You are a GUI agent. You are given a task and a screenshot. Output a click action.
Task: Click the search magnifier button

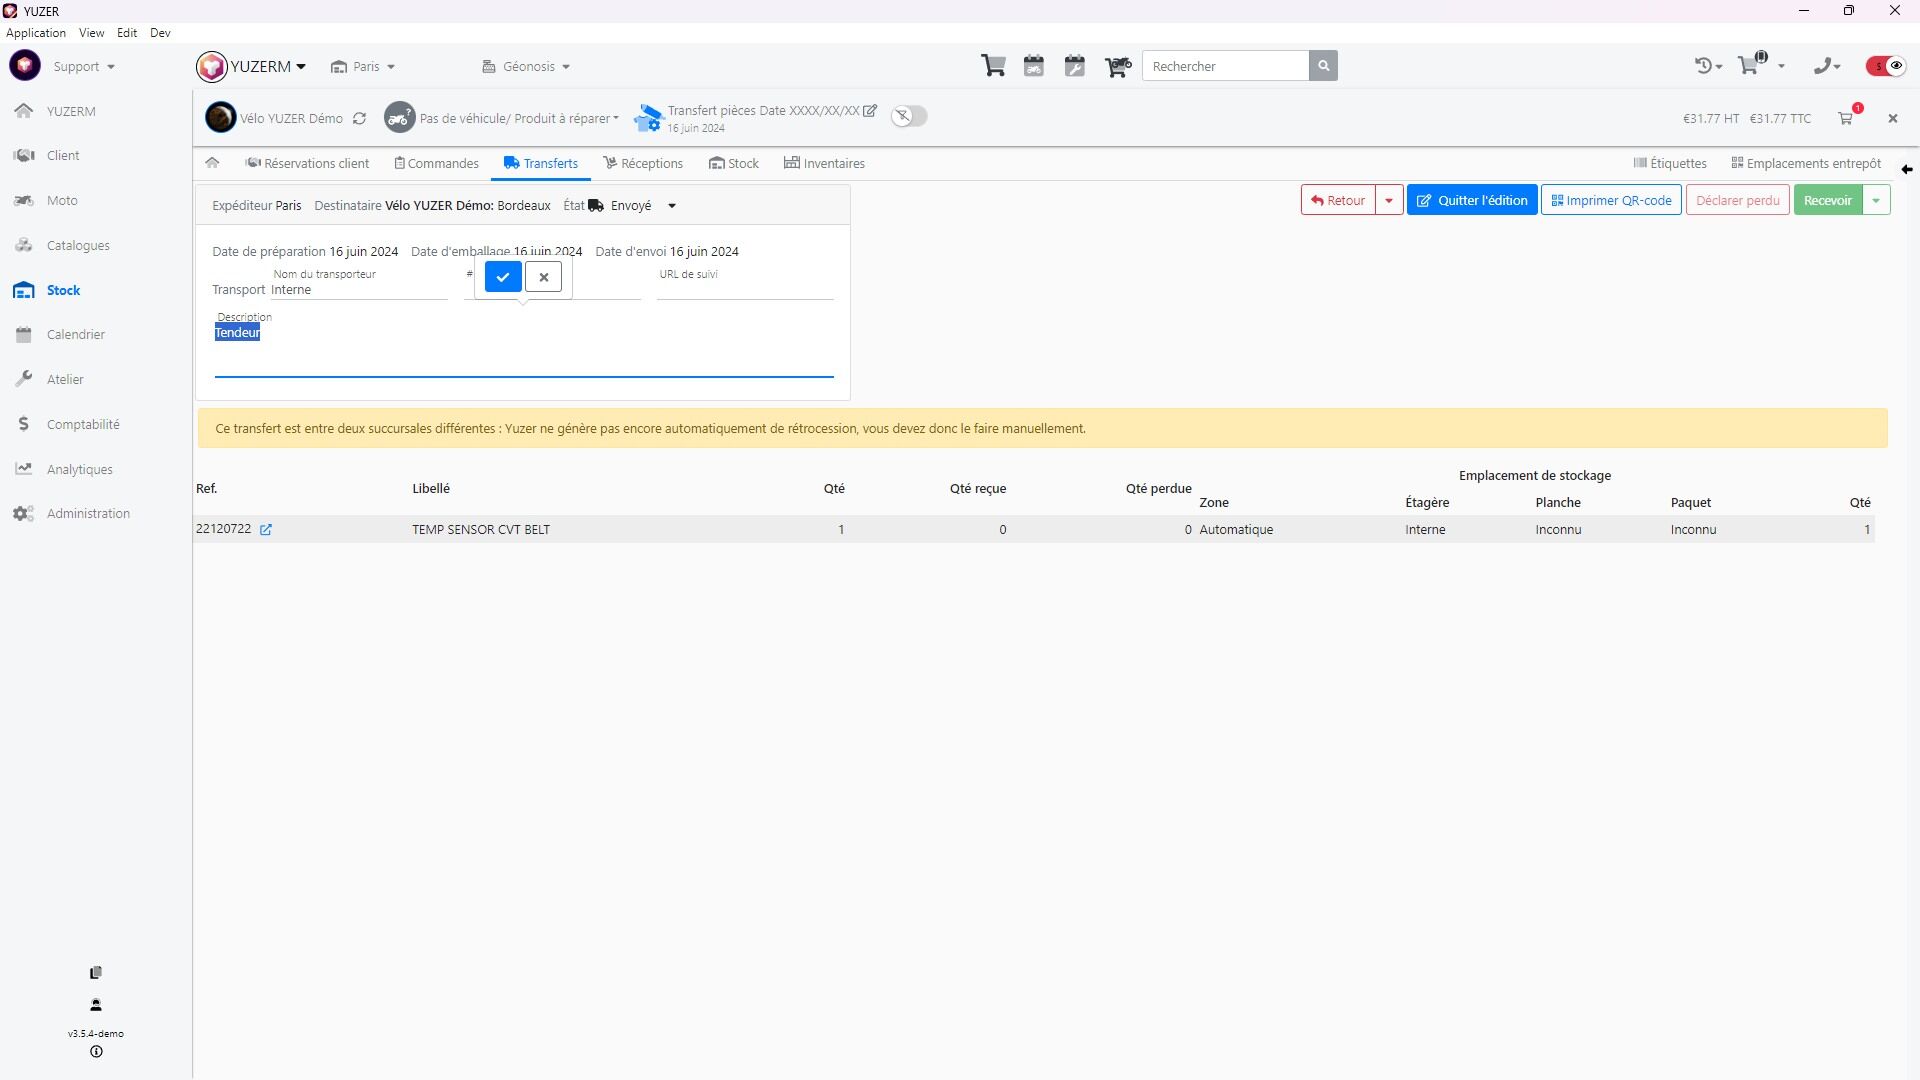pos(1323,66)
